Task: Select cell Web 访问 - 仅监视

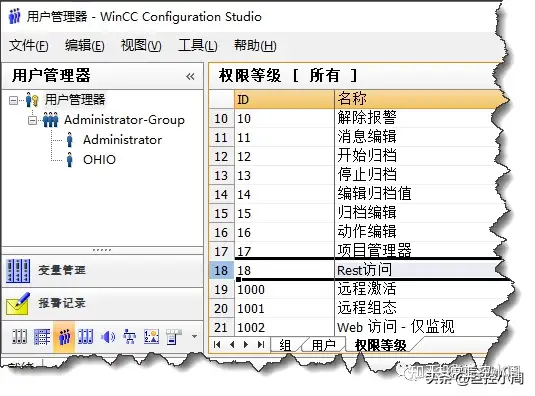Action: click(420, 327)
